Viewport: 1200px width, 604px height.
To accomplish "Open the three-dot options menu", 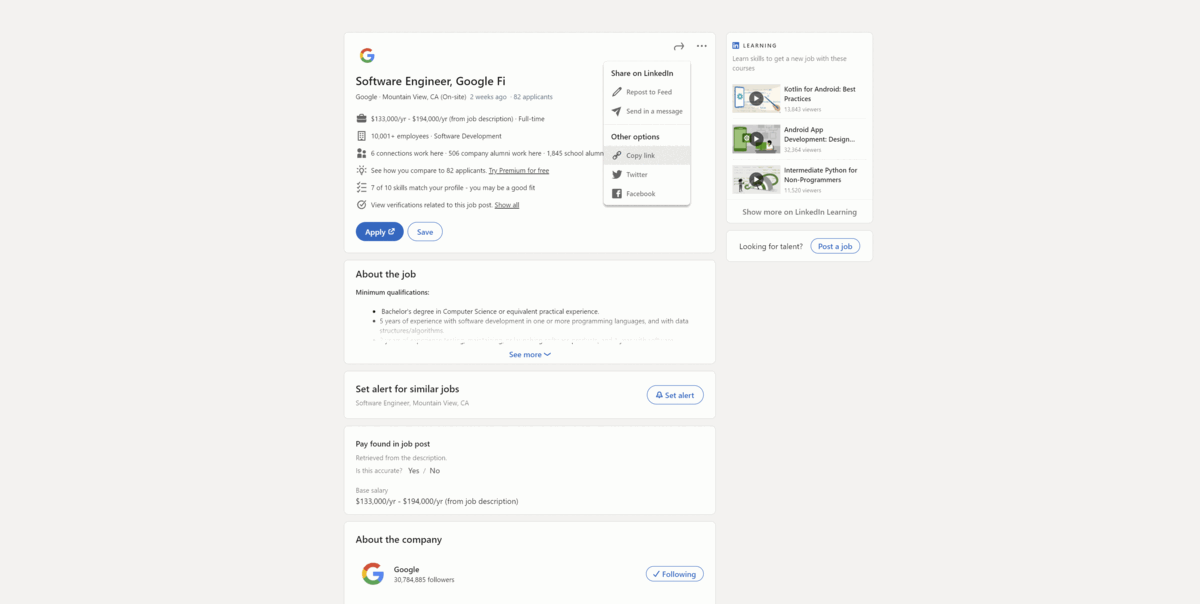I will tap(701, 45).
